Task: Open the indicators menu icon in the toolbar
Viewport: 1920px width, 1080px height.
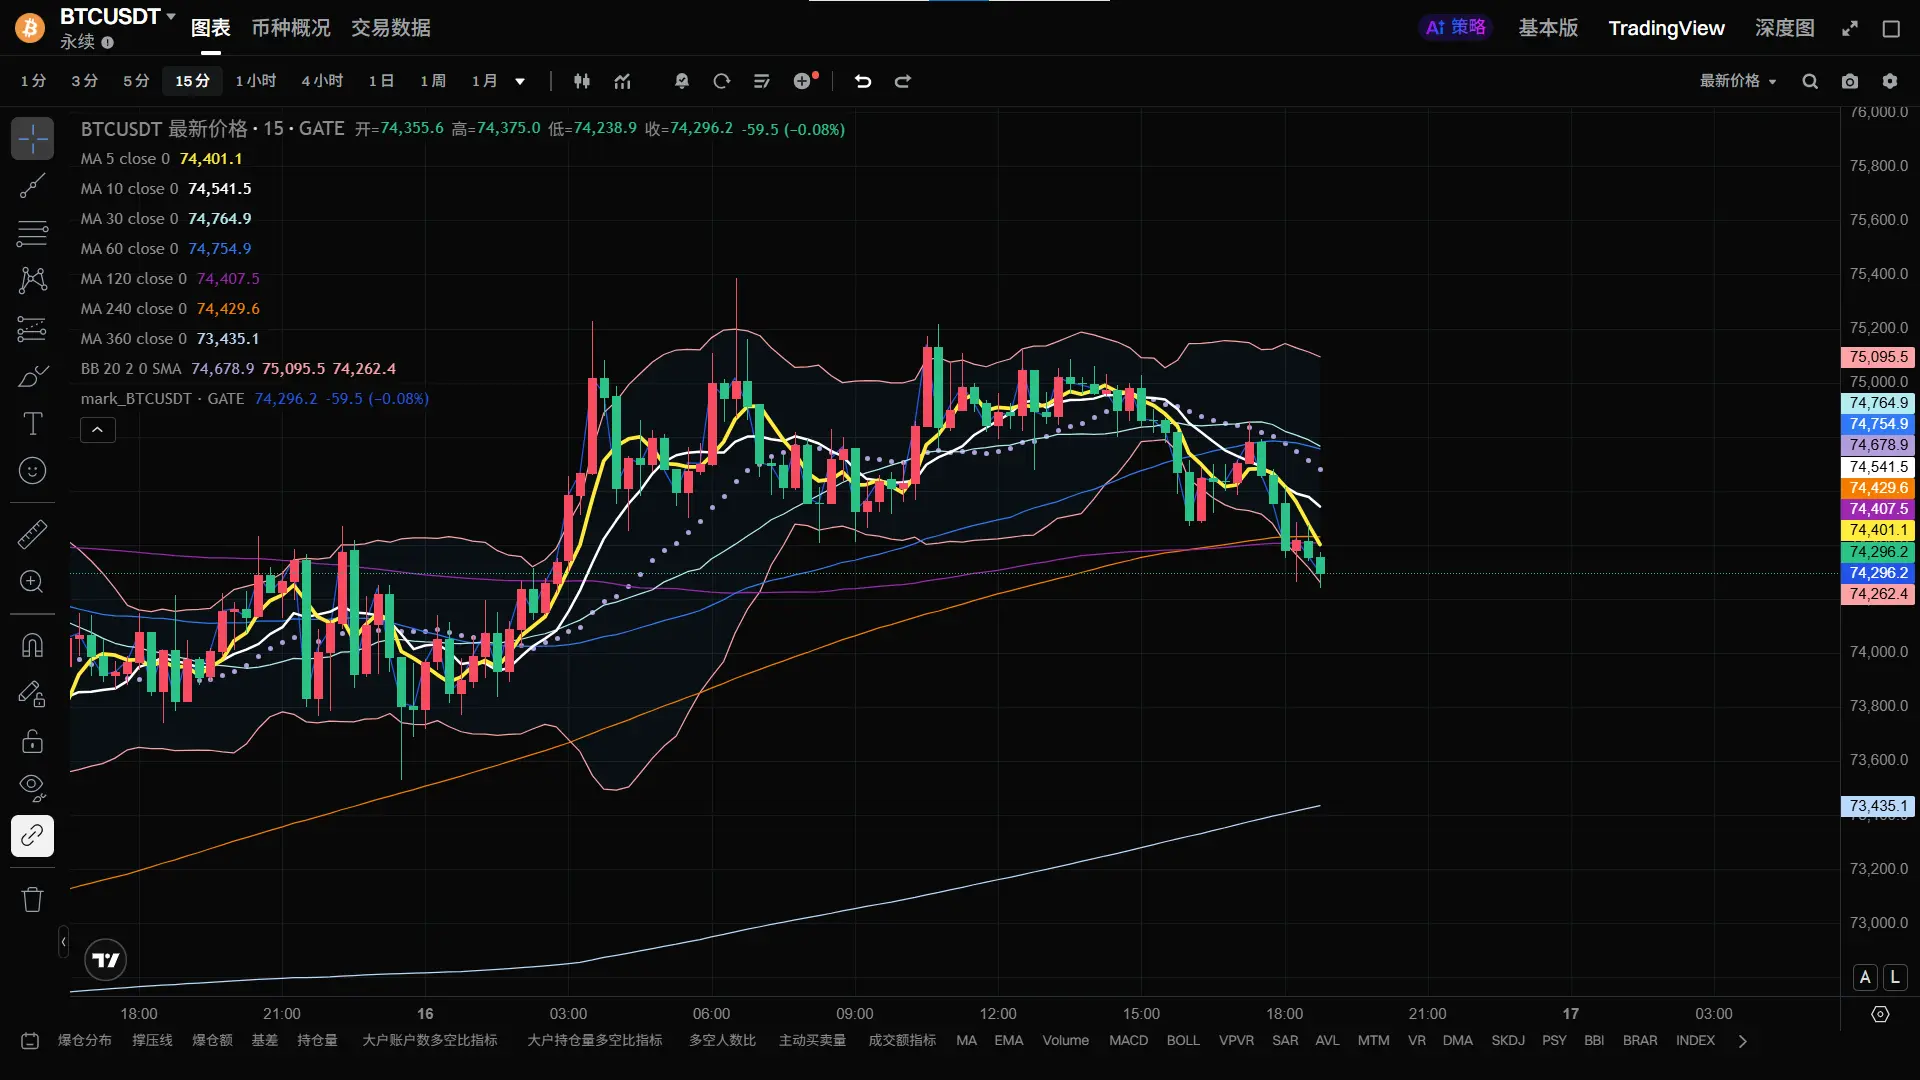Action: tap(623, 82)
